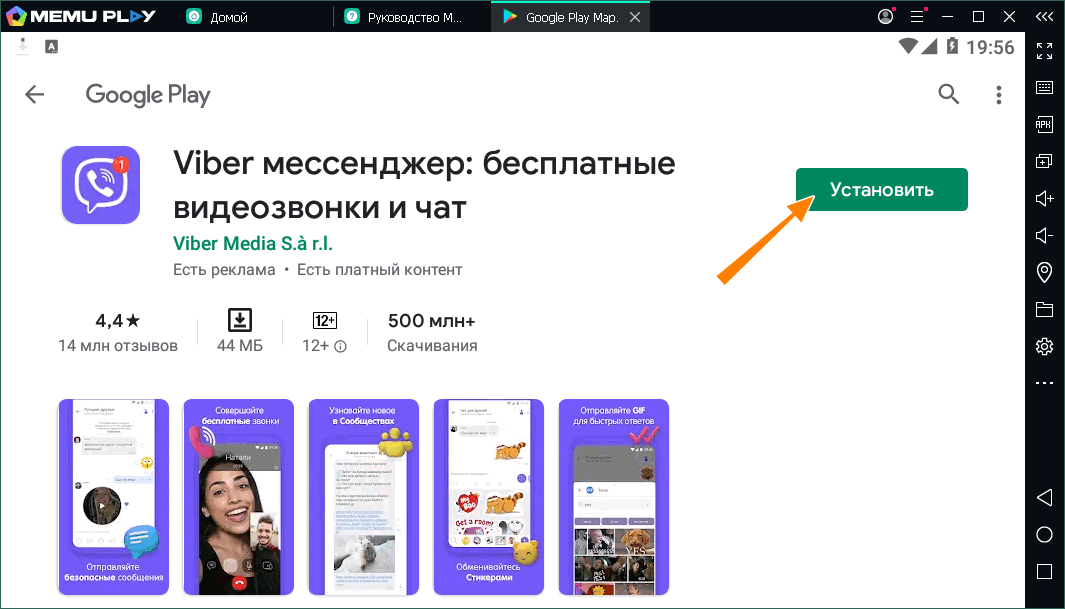The image size is (1065, 609).
Task: Click the battery status icon
Action: 952,46
